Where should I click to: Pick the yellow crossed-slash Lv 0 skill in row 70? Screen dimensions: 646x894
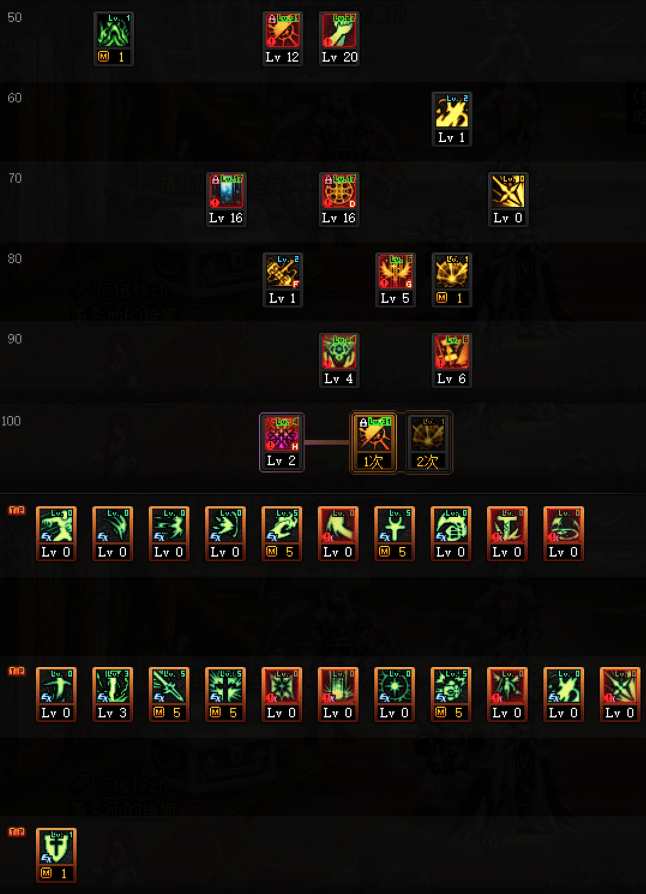coord(508,199)
